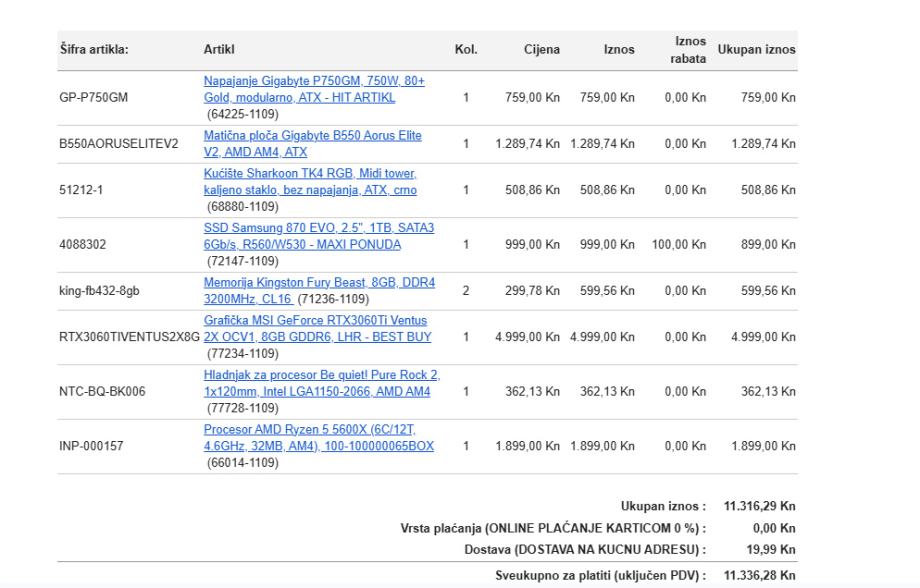Click the grand total 11.336,28 Kn
The height and width of the screenshot is (588, 920).
pyautogui.click(x=763, y=576)
